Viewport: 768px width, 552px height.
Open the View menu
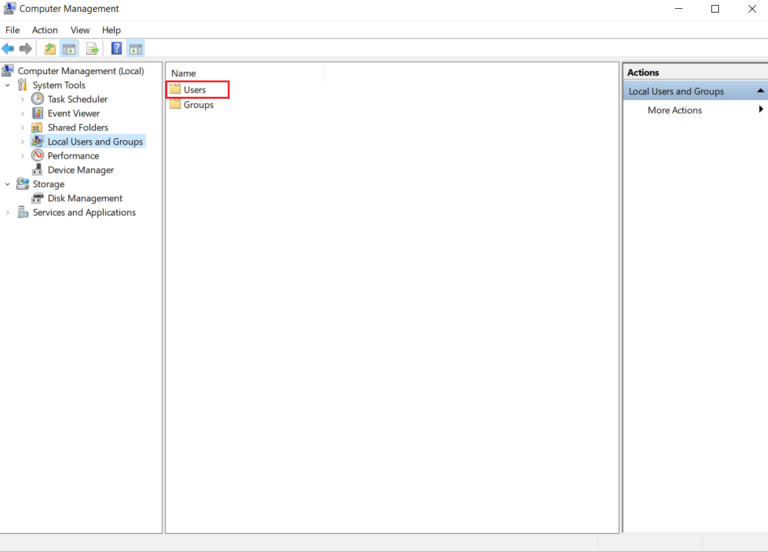click(80, 30)
